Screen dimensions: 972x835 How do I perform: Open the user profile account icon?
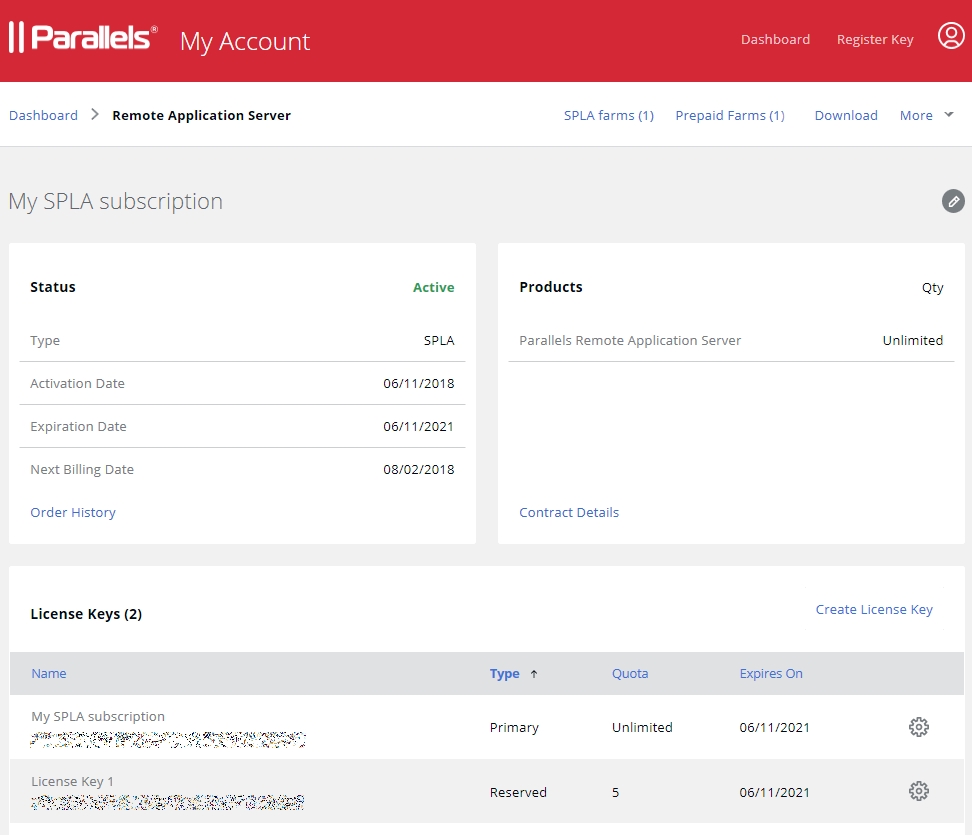point(950,37)
